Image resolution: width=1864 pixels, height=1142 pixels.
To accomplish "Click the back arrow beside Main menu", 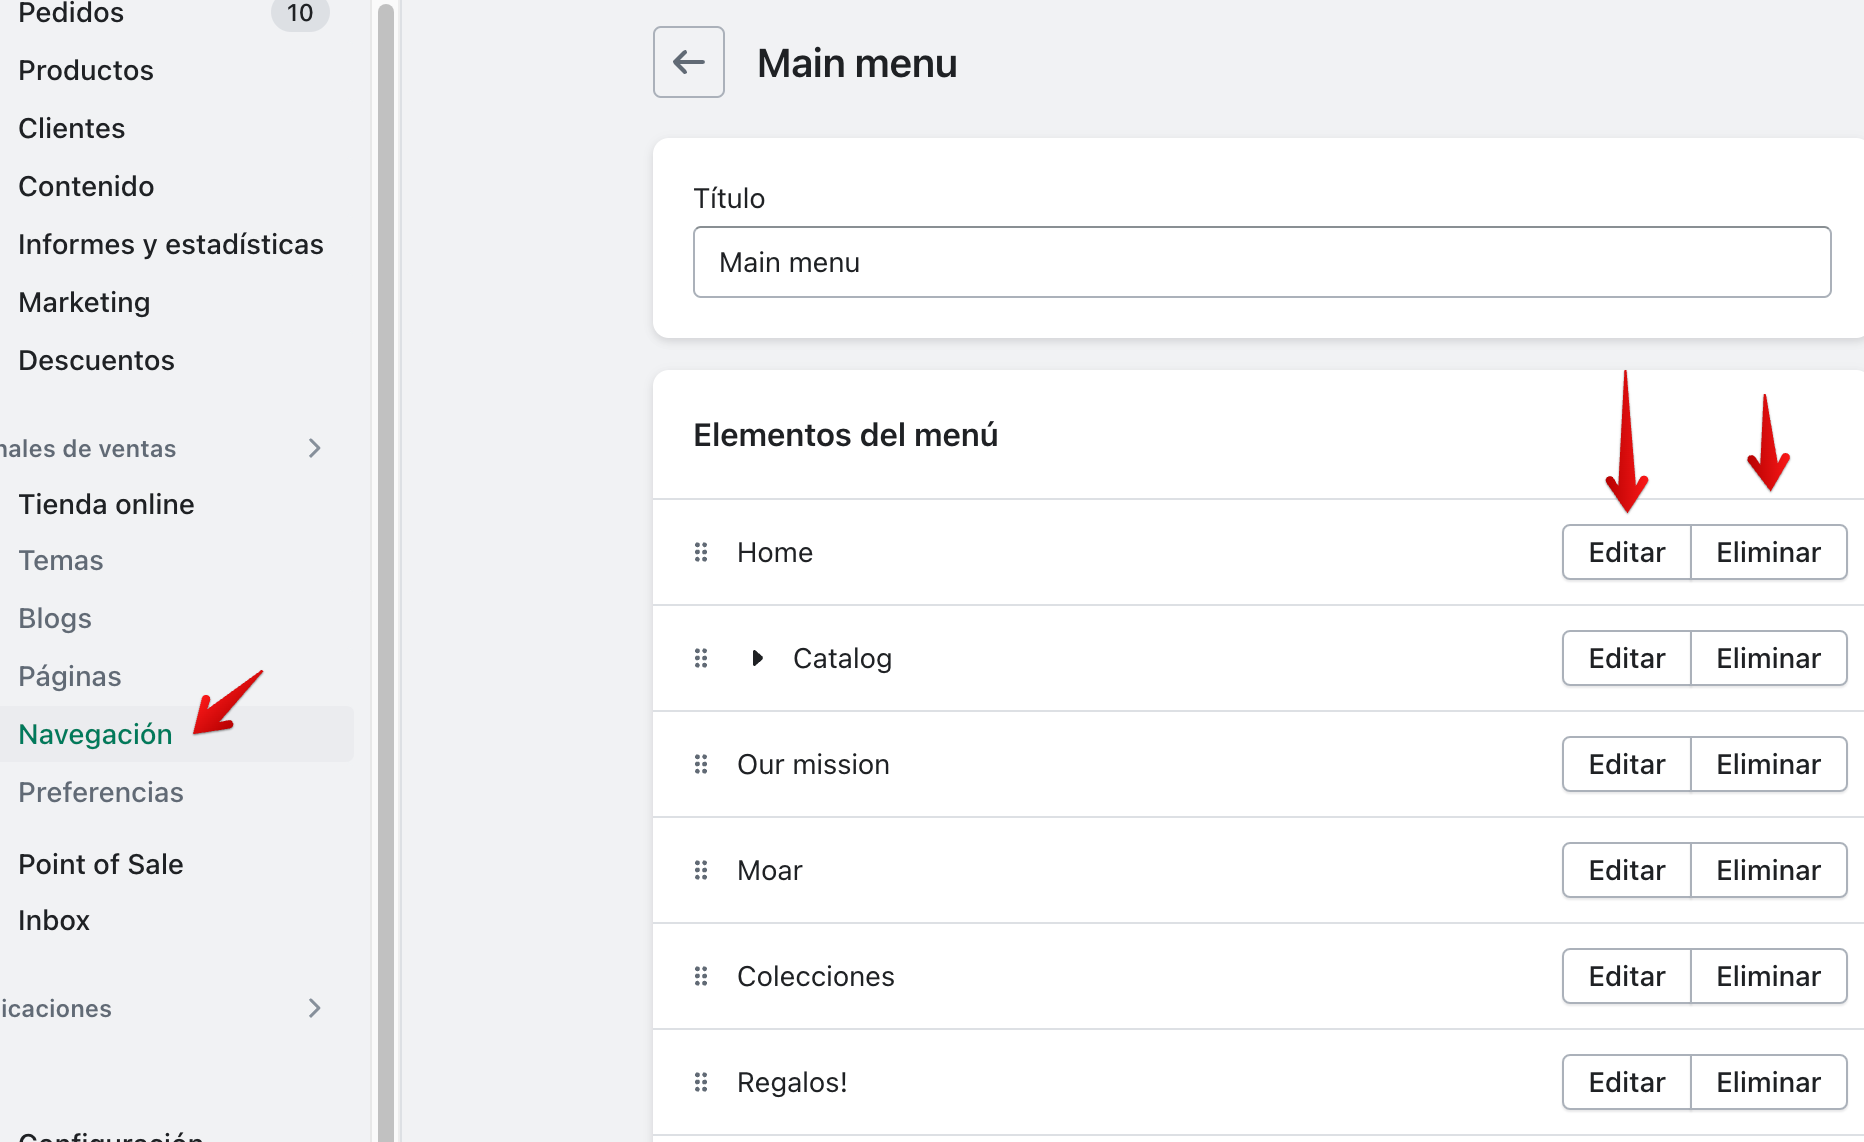I will [688, 62].
